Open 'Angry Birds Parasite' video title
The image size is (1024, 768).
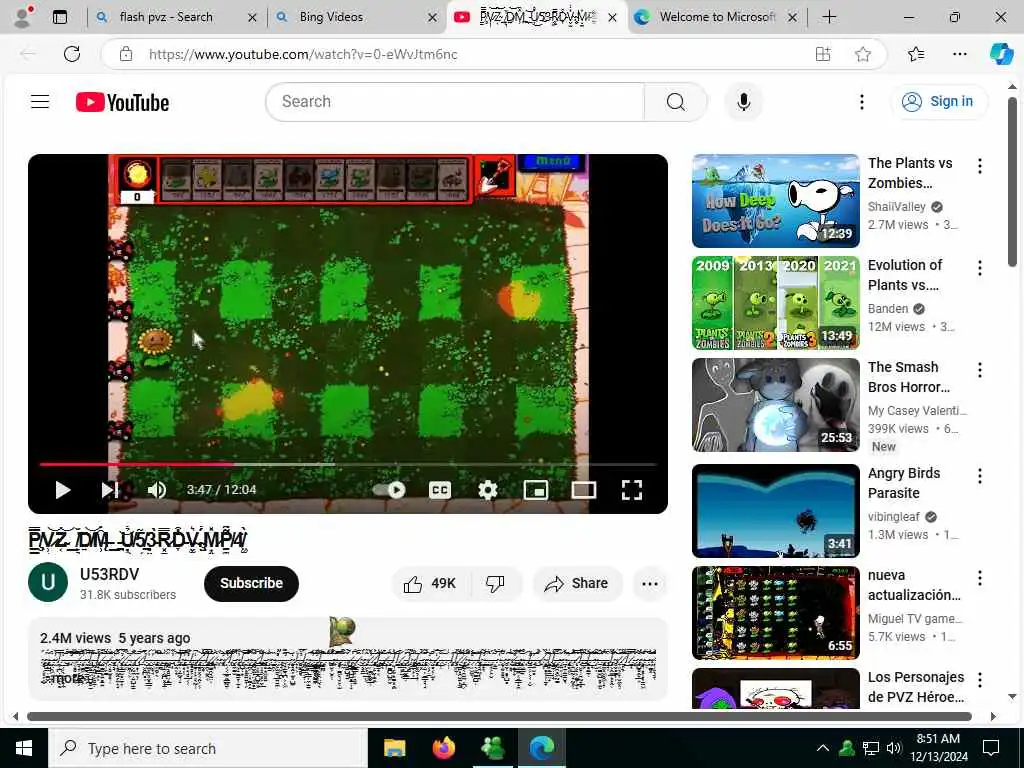(904, 483)
